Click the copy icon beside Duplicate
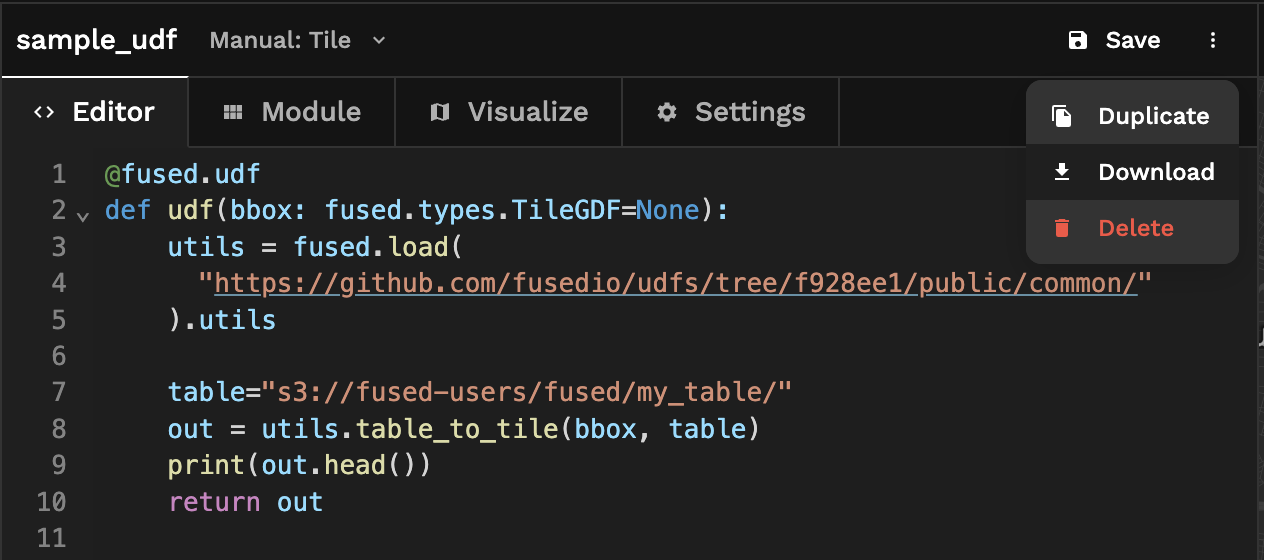The width and height of the screenshot is (1264, 560). pos(1062,116)
